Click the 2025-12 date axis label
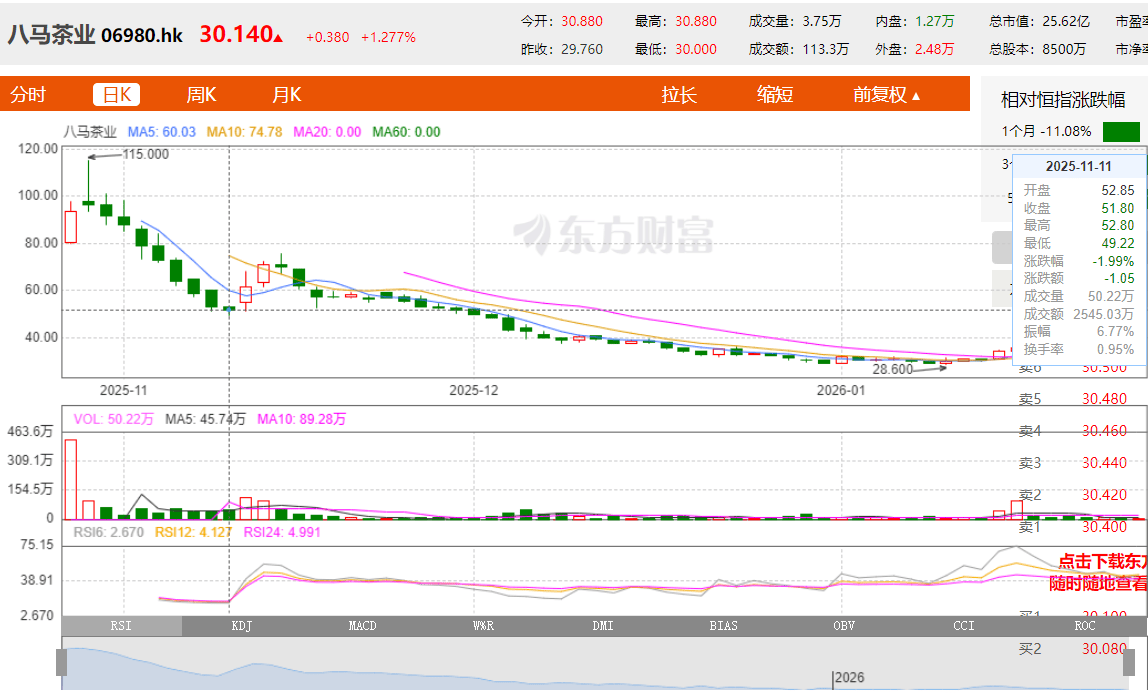Viewport: 1148px width, 696px height. 474,390
